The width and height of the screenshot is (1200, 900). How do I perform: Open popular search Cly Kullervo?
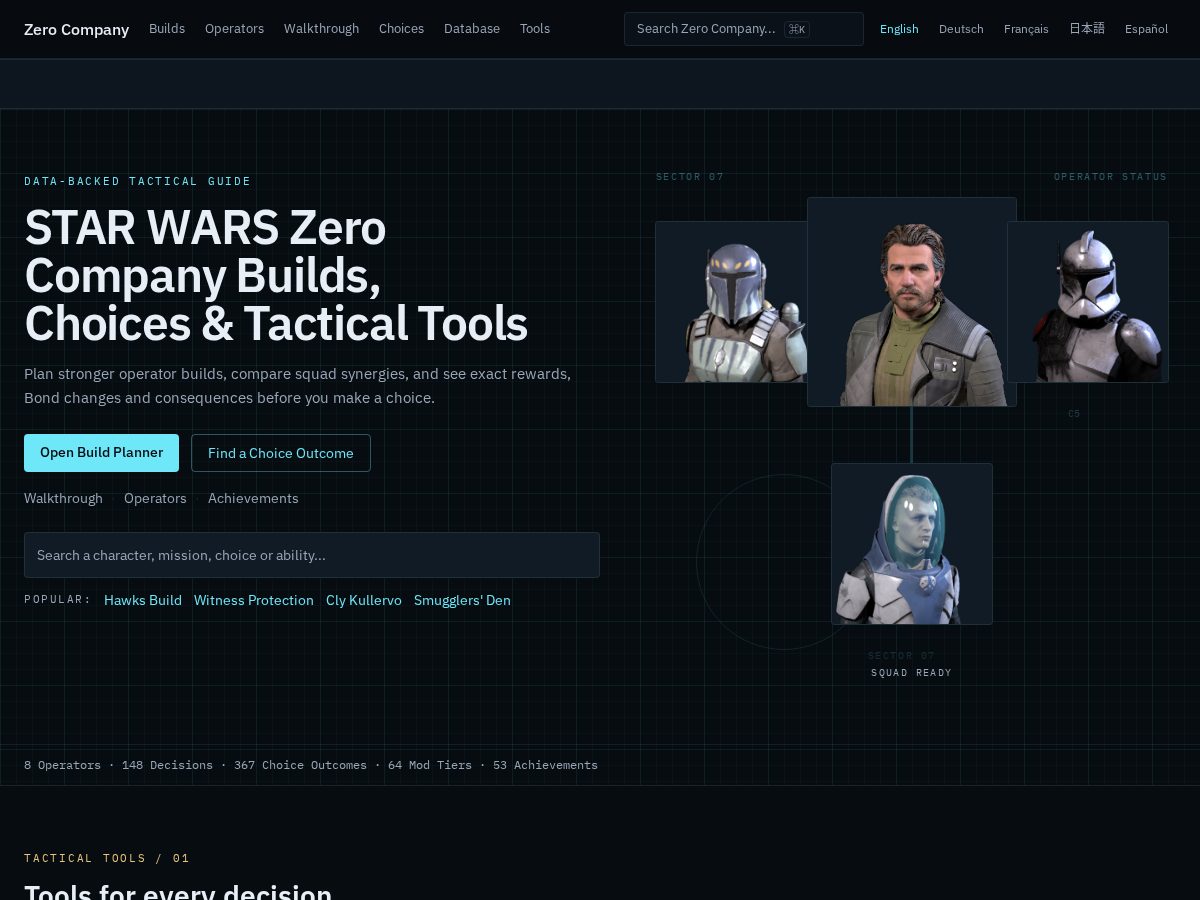(x=364, y=600)
